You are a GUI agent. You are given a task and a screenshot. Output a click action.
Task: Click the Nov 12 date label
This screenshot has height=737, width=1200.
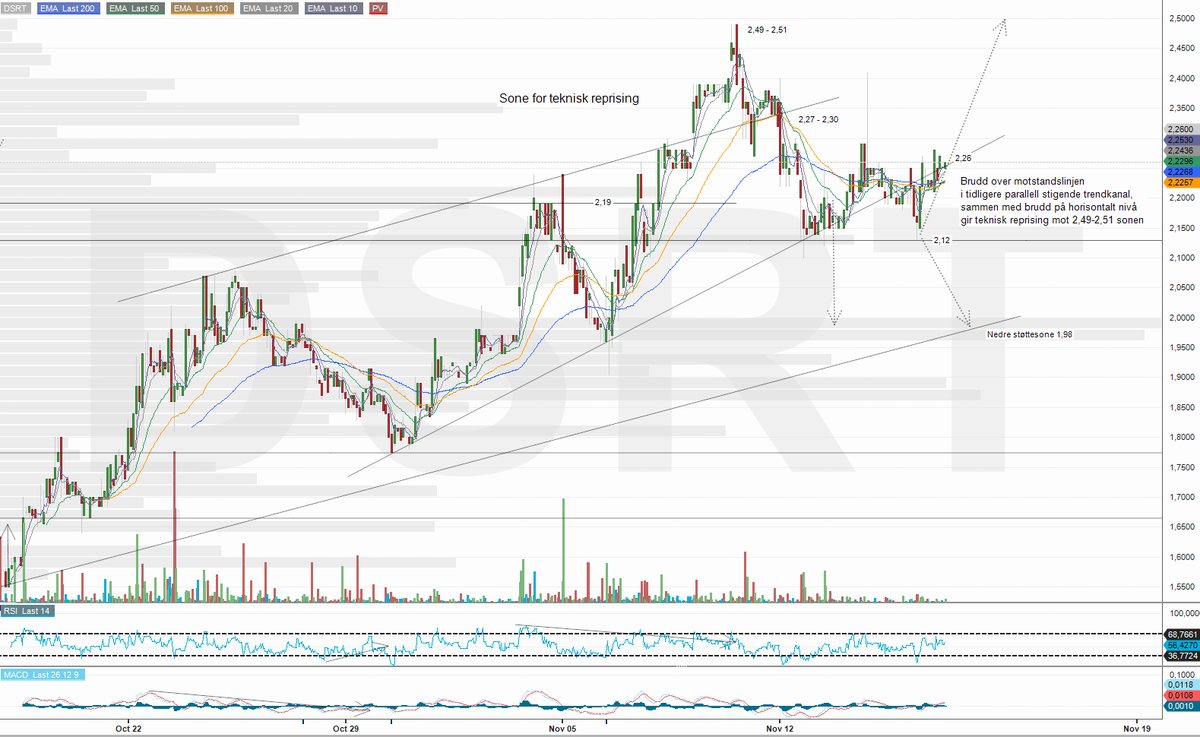[779, 729]
